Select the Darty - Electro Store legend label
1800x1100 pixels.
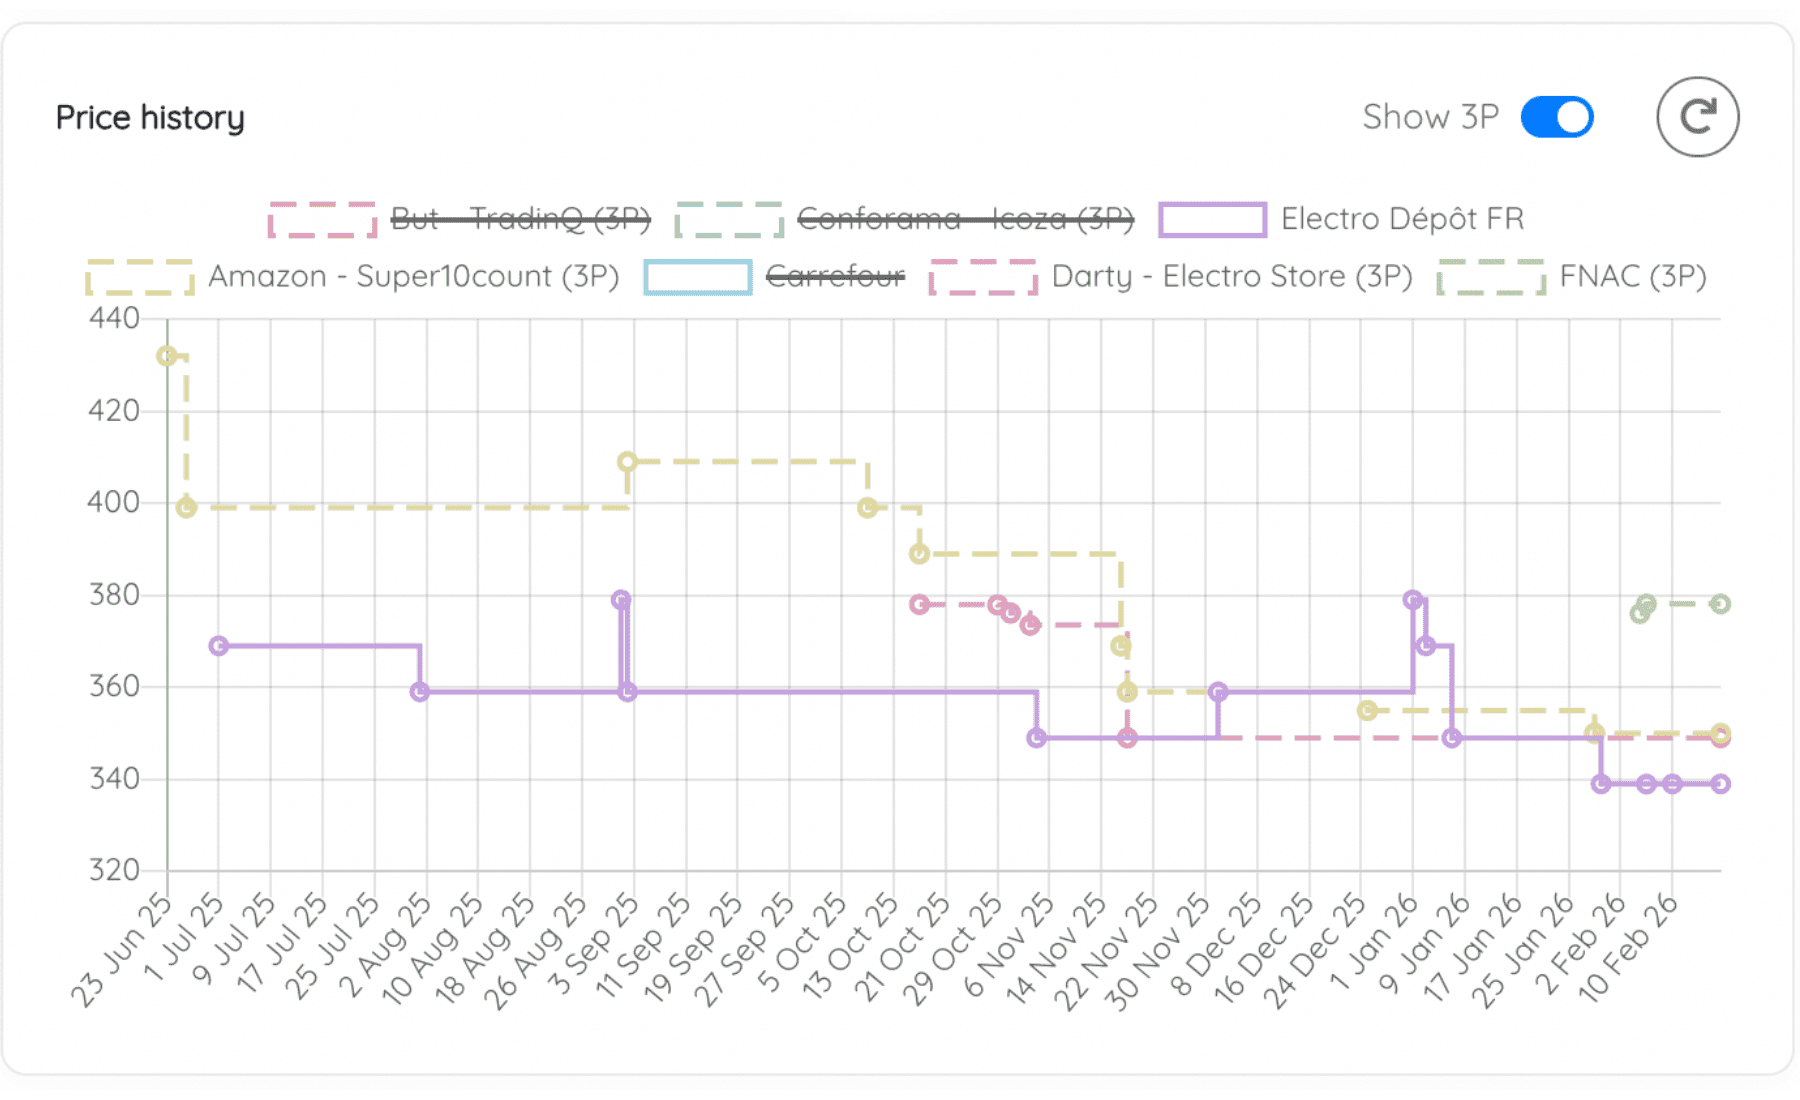(x=1232, y=276)
